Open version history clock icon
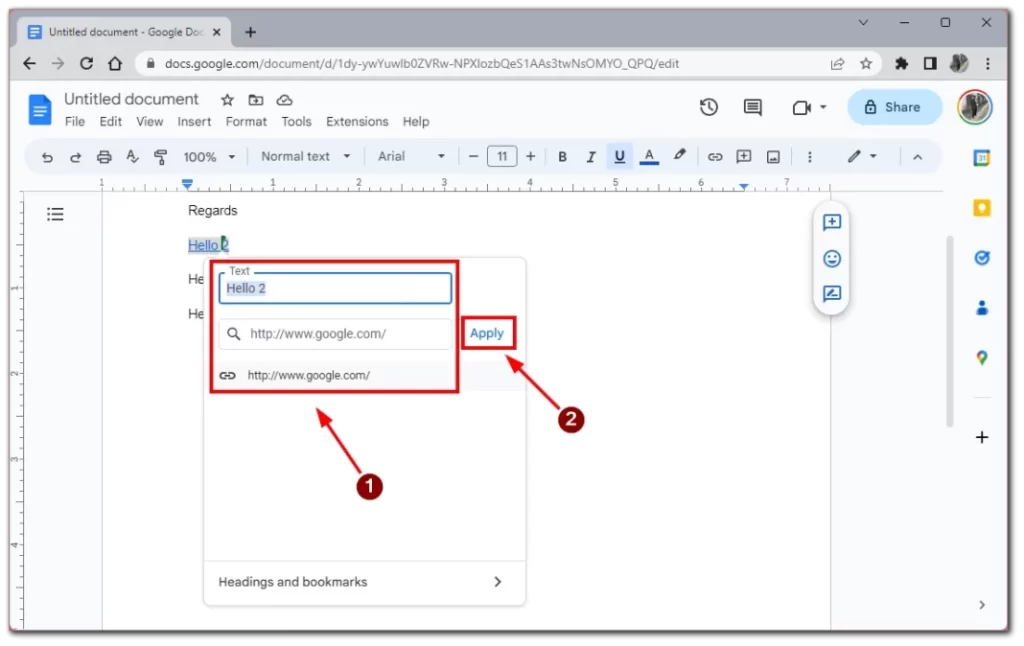 tap(709, 107)
